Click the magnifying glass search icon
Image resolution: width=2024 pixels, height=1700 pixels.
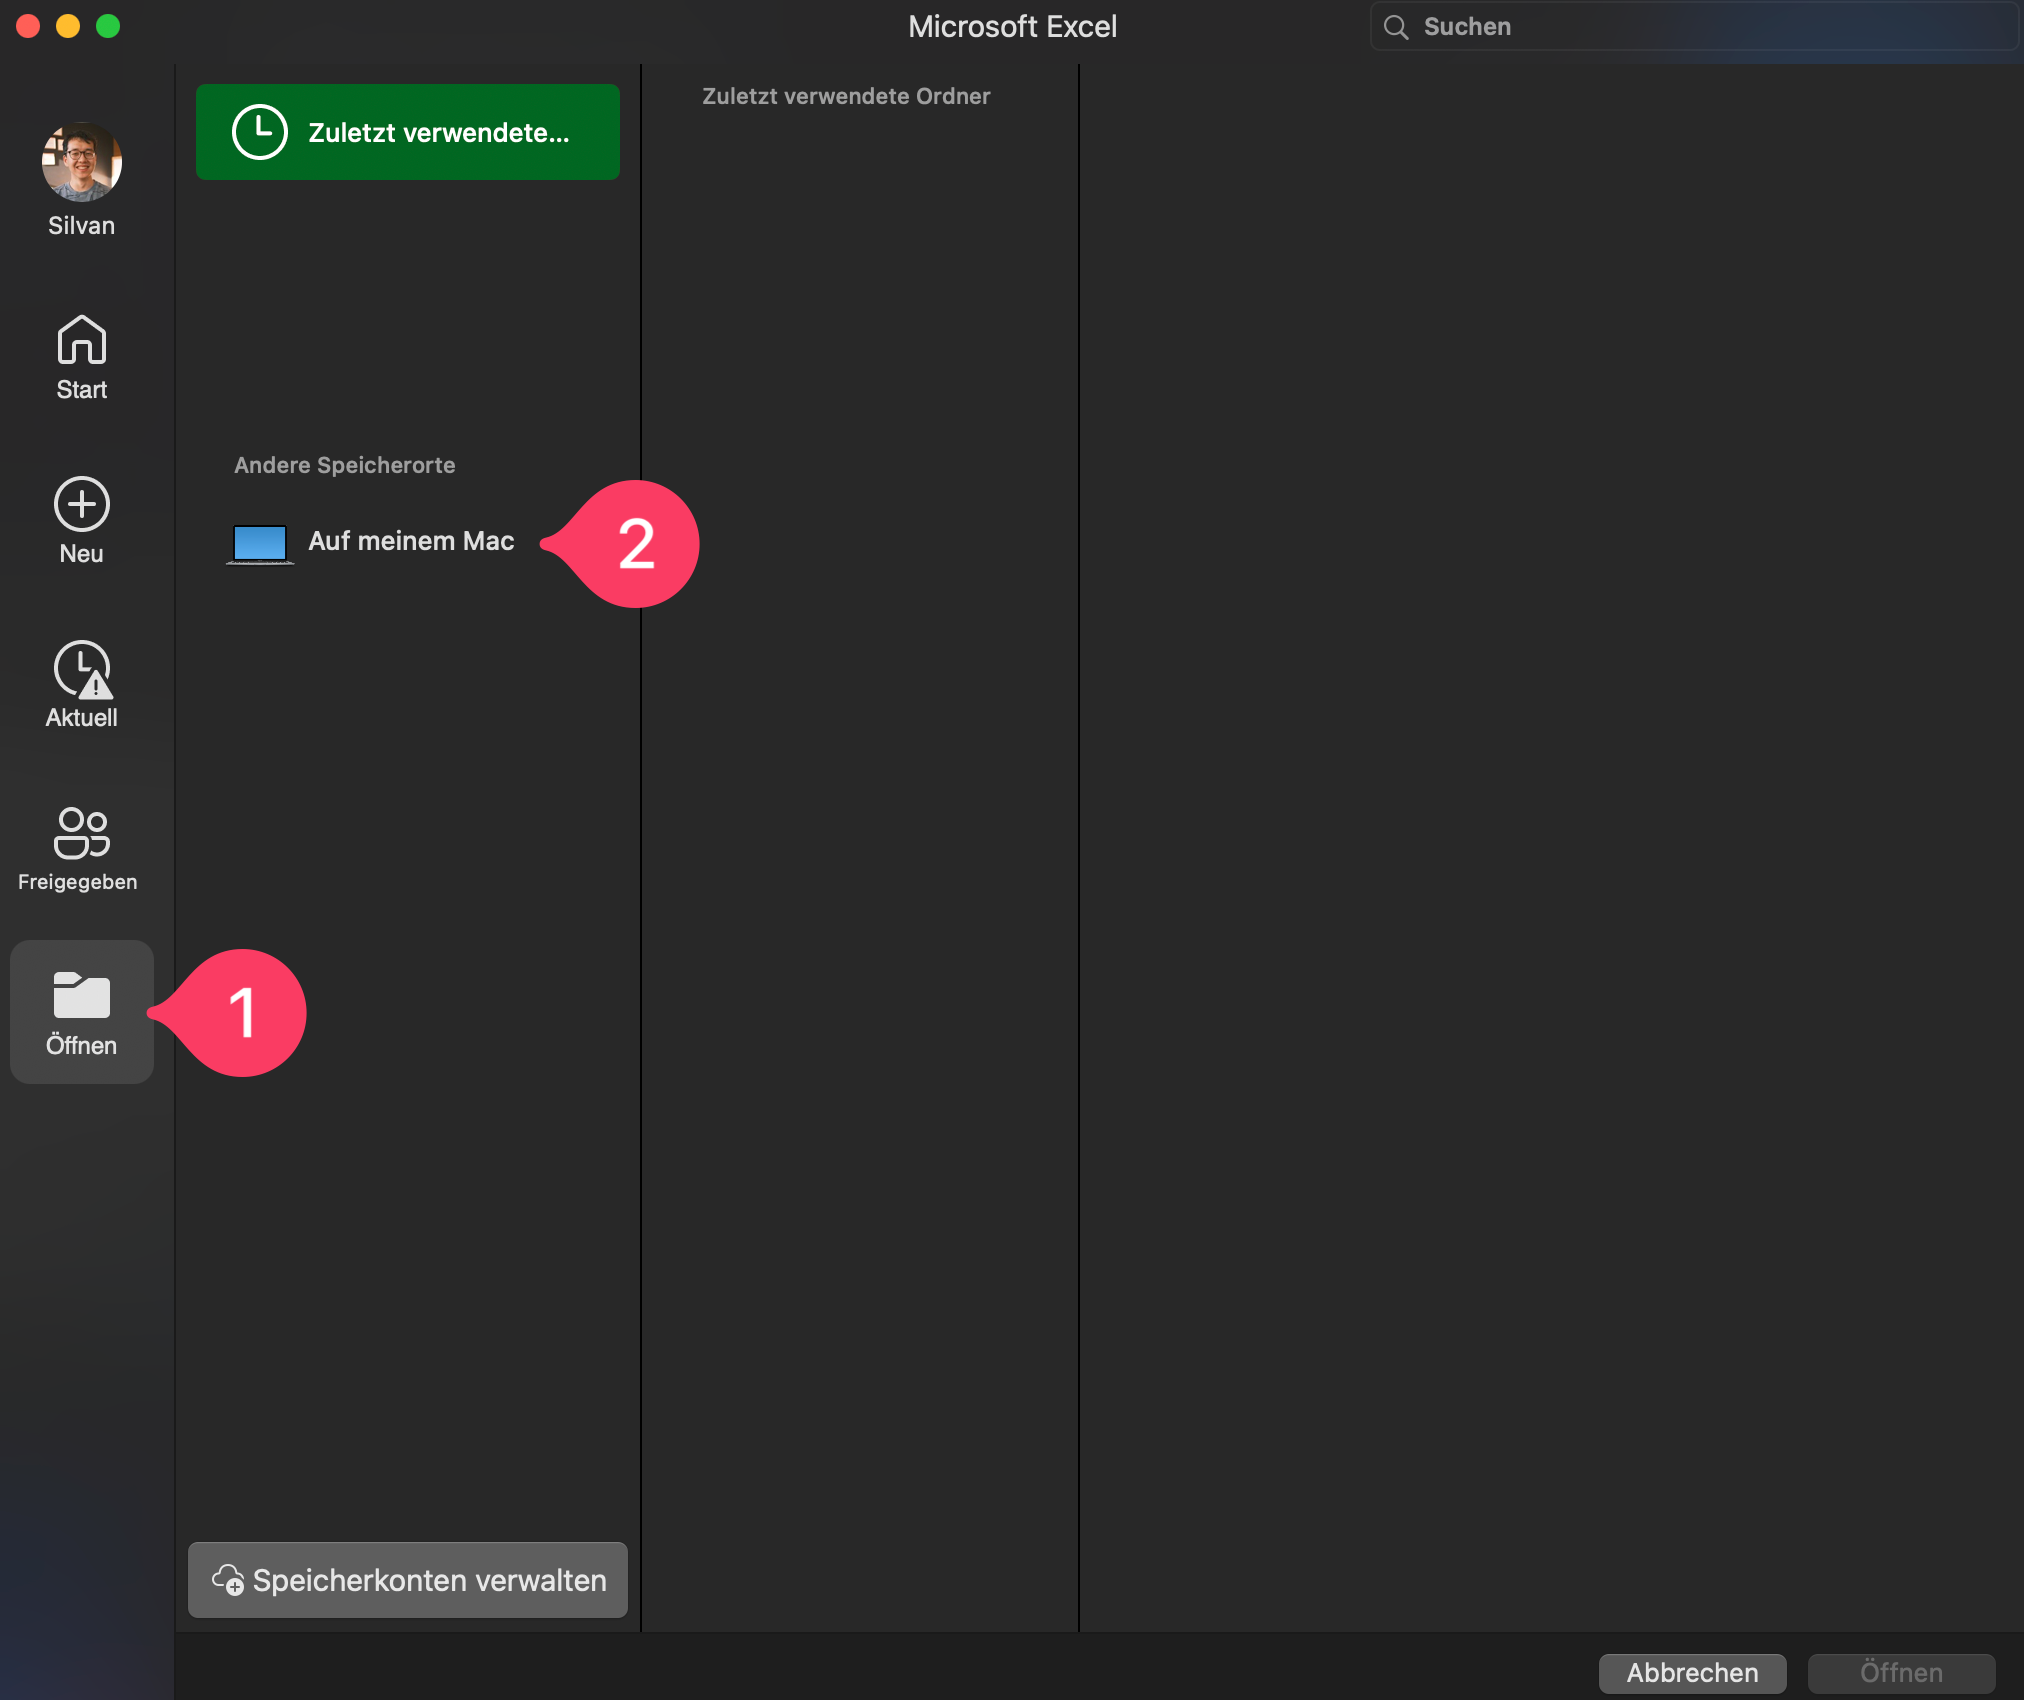pos(1396,27)
